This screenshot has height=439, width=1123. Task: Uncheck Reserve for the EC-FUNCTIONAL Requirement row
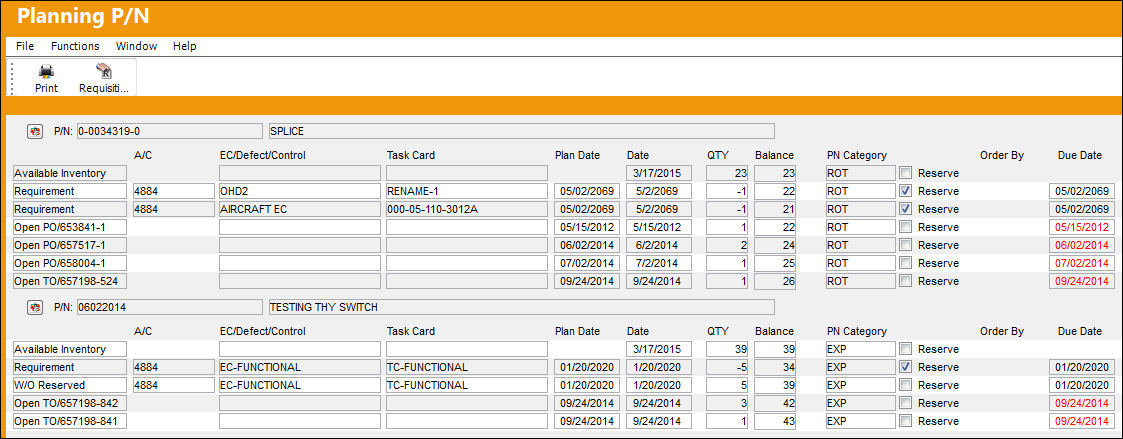click(906, 367)
